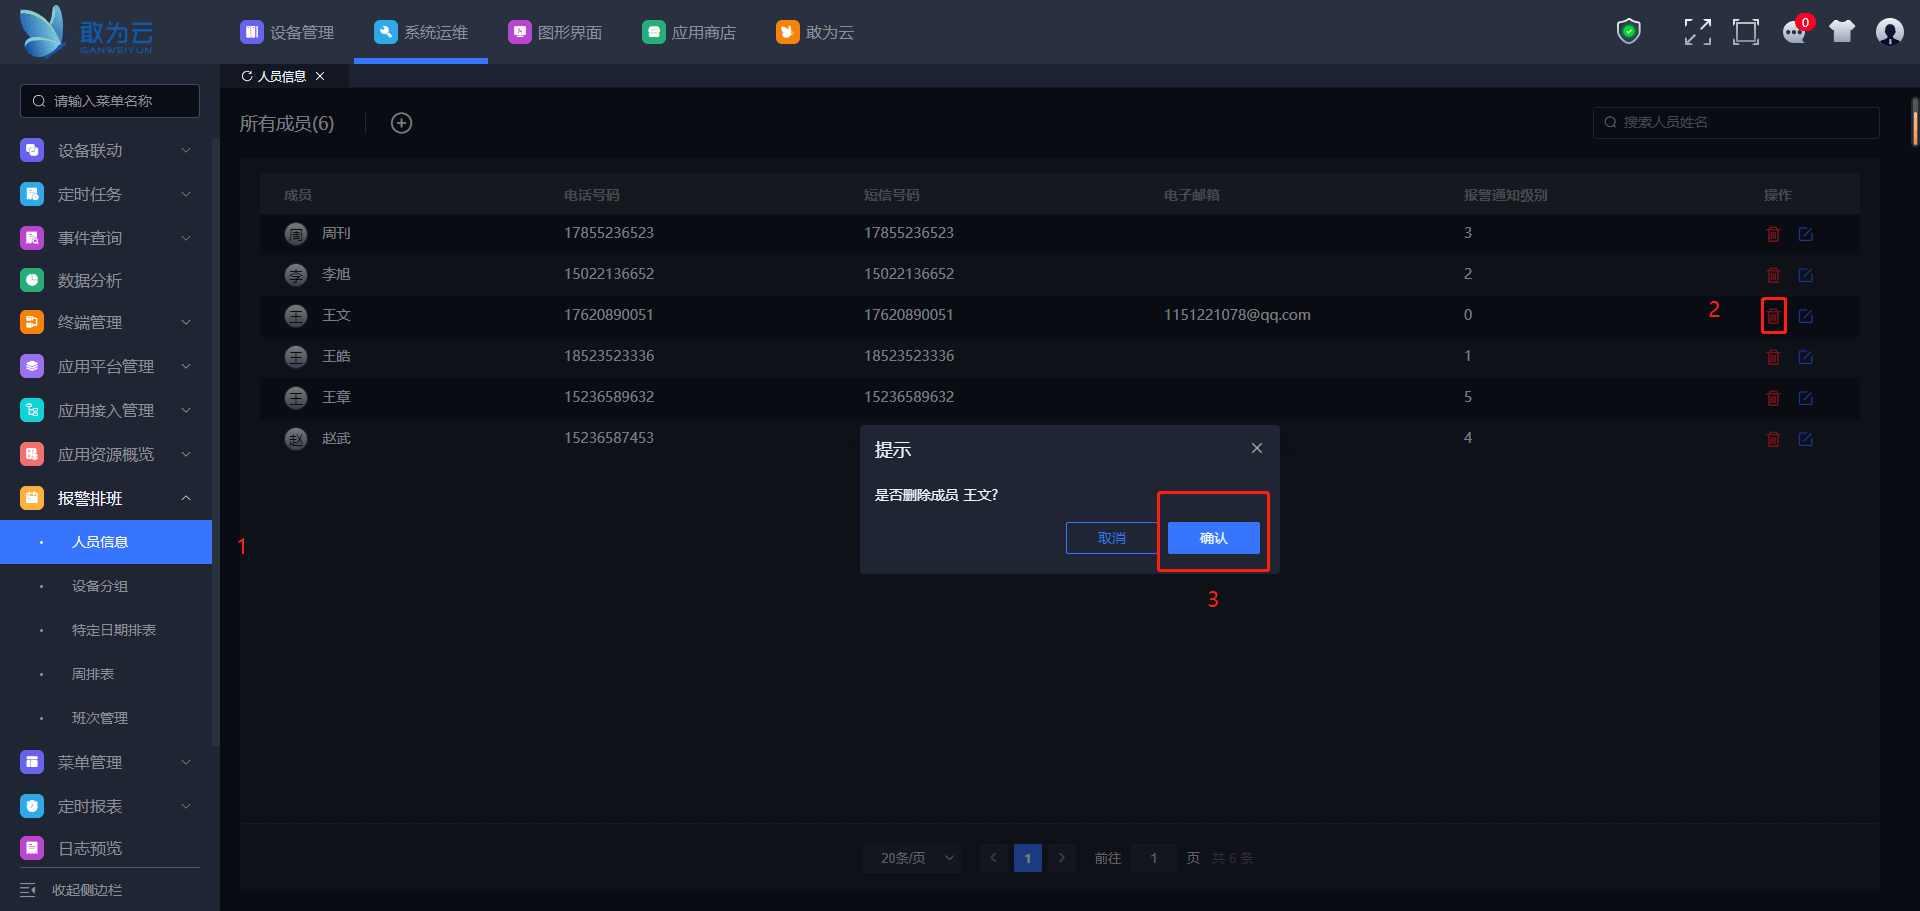The height and width of the screenshot is (911, 1920).
Task: Open the 20条/页 page size dropdown
Action: [912, 858]
